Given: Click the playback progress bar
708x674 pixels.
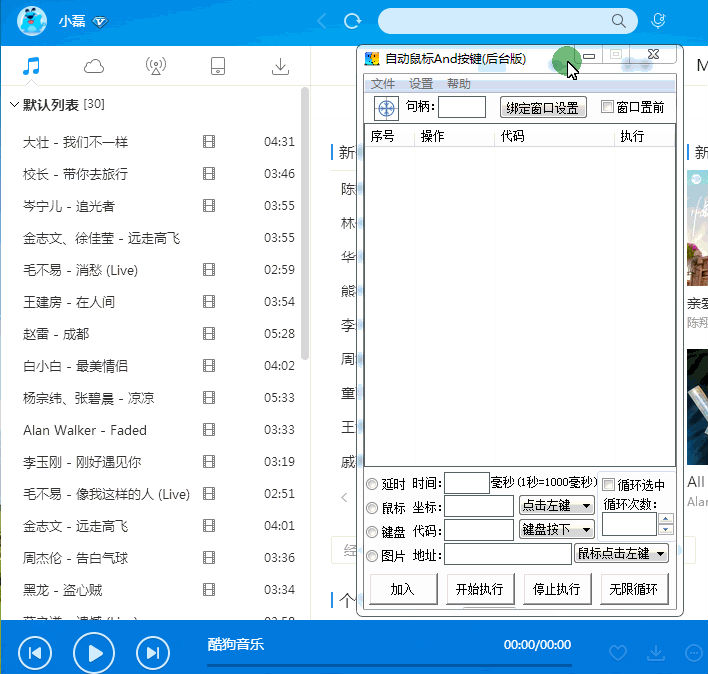Looking at the screenshot, I should pyautogui.click(x=389, y=665).
